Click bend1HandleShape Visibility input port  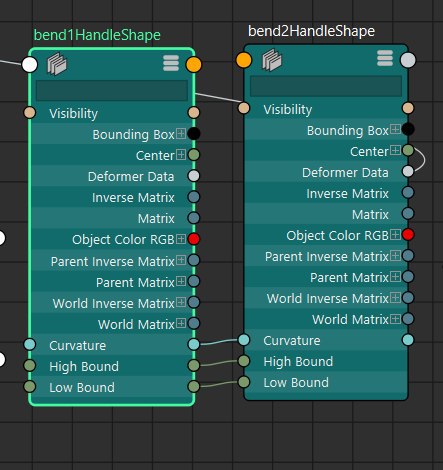(30, 113)
